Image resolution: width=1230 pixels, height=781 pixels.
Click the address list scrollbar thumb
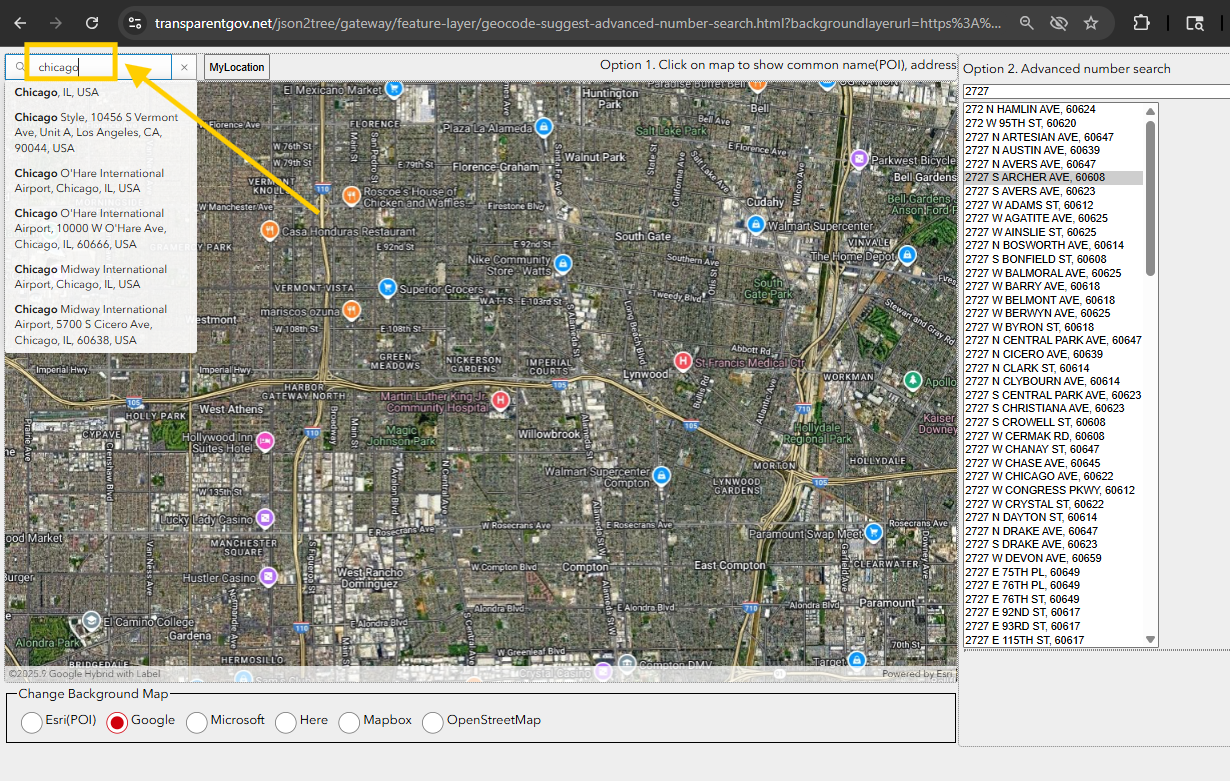1150,198
